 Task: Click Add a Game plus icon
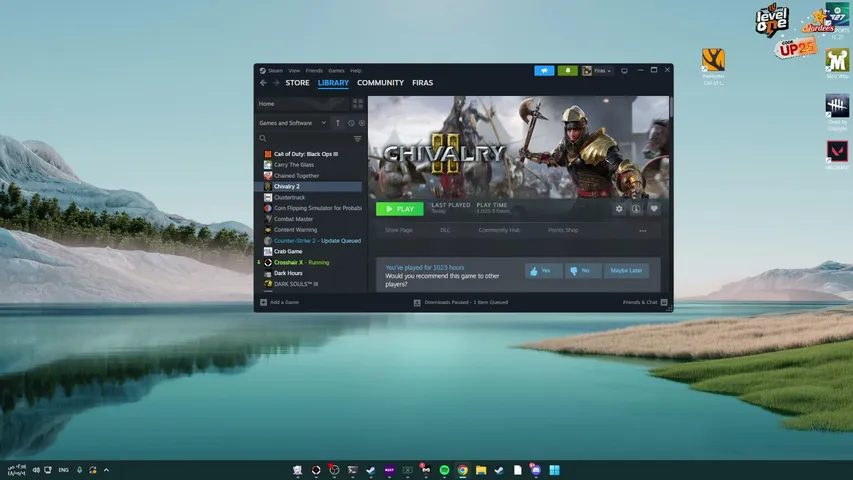pyautogui.click(x=263, y=303)
